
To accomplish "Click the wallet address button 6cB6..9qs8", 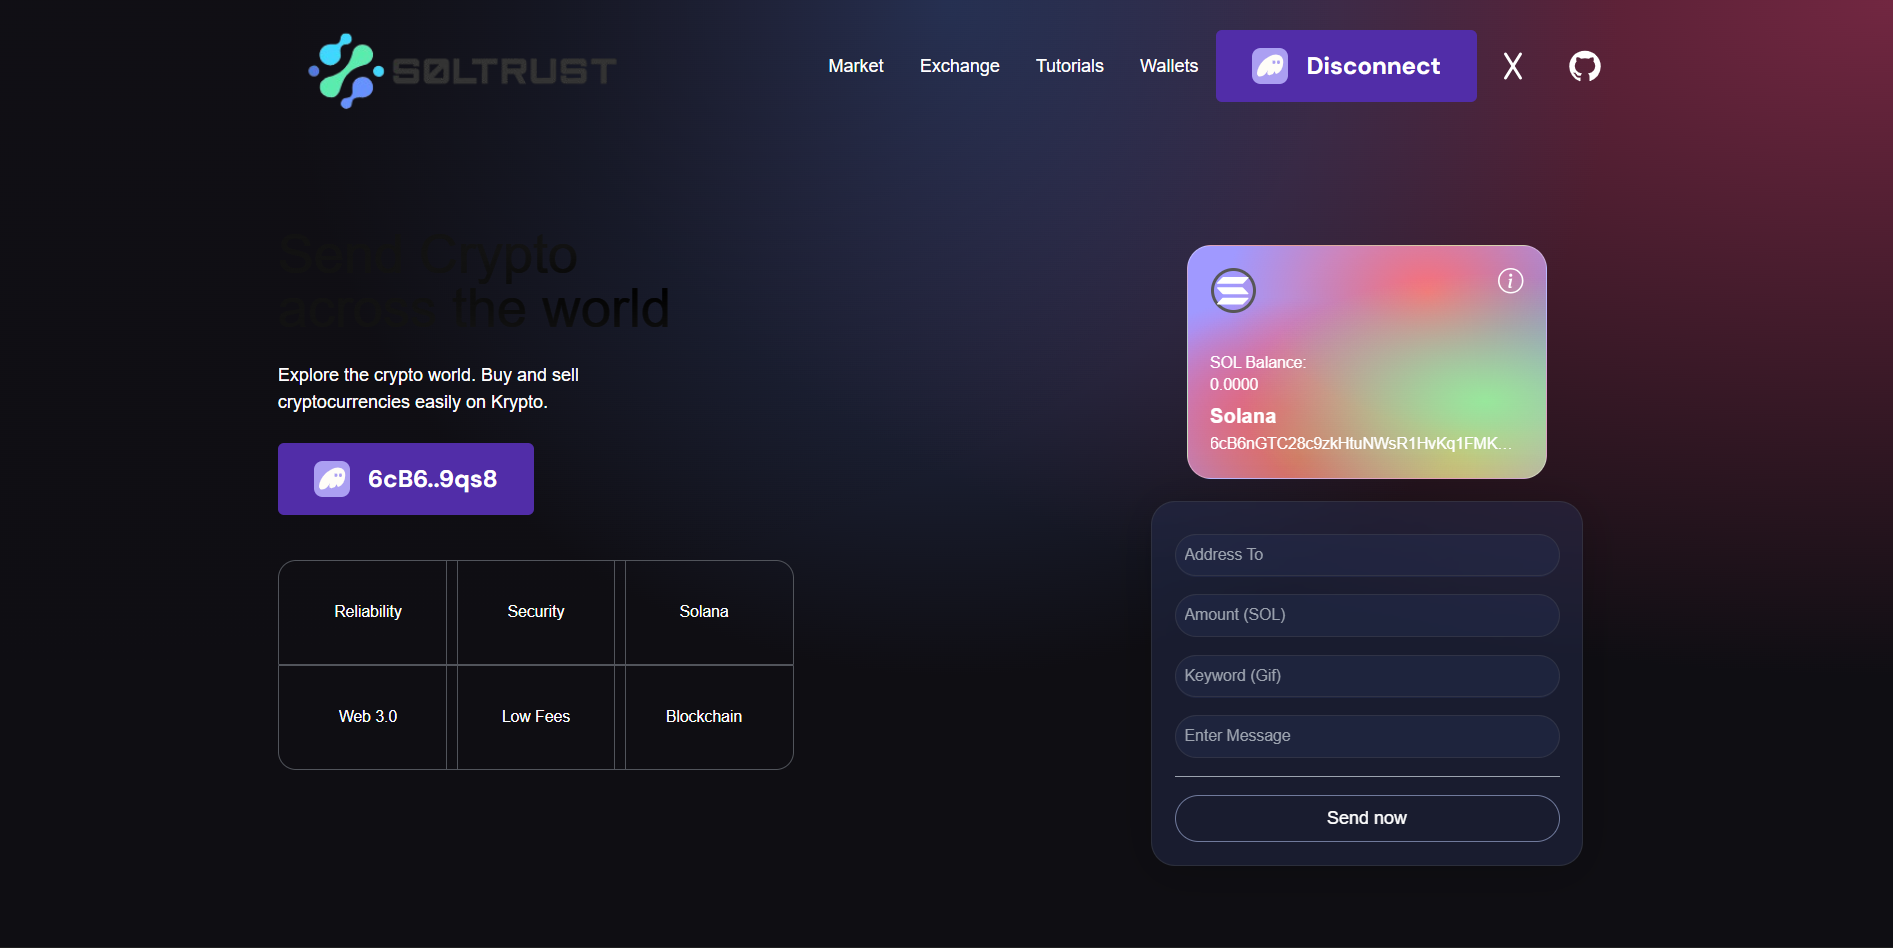I will point(405,478).
